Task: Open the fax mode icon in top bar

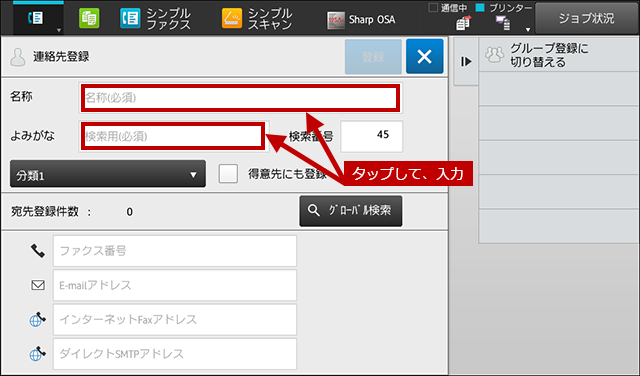Action: tap(36, 18)
